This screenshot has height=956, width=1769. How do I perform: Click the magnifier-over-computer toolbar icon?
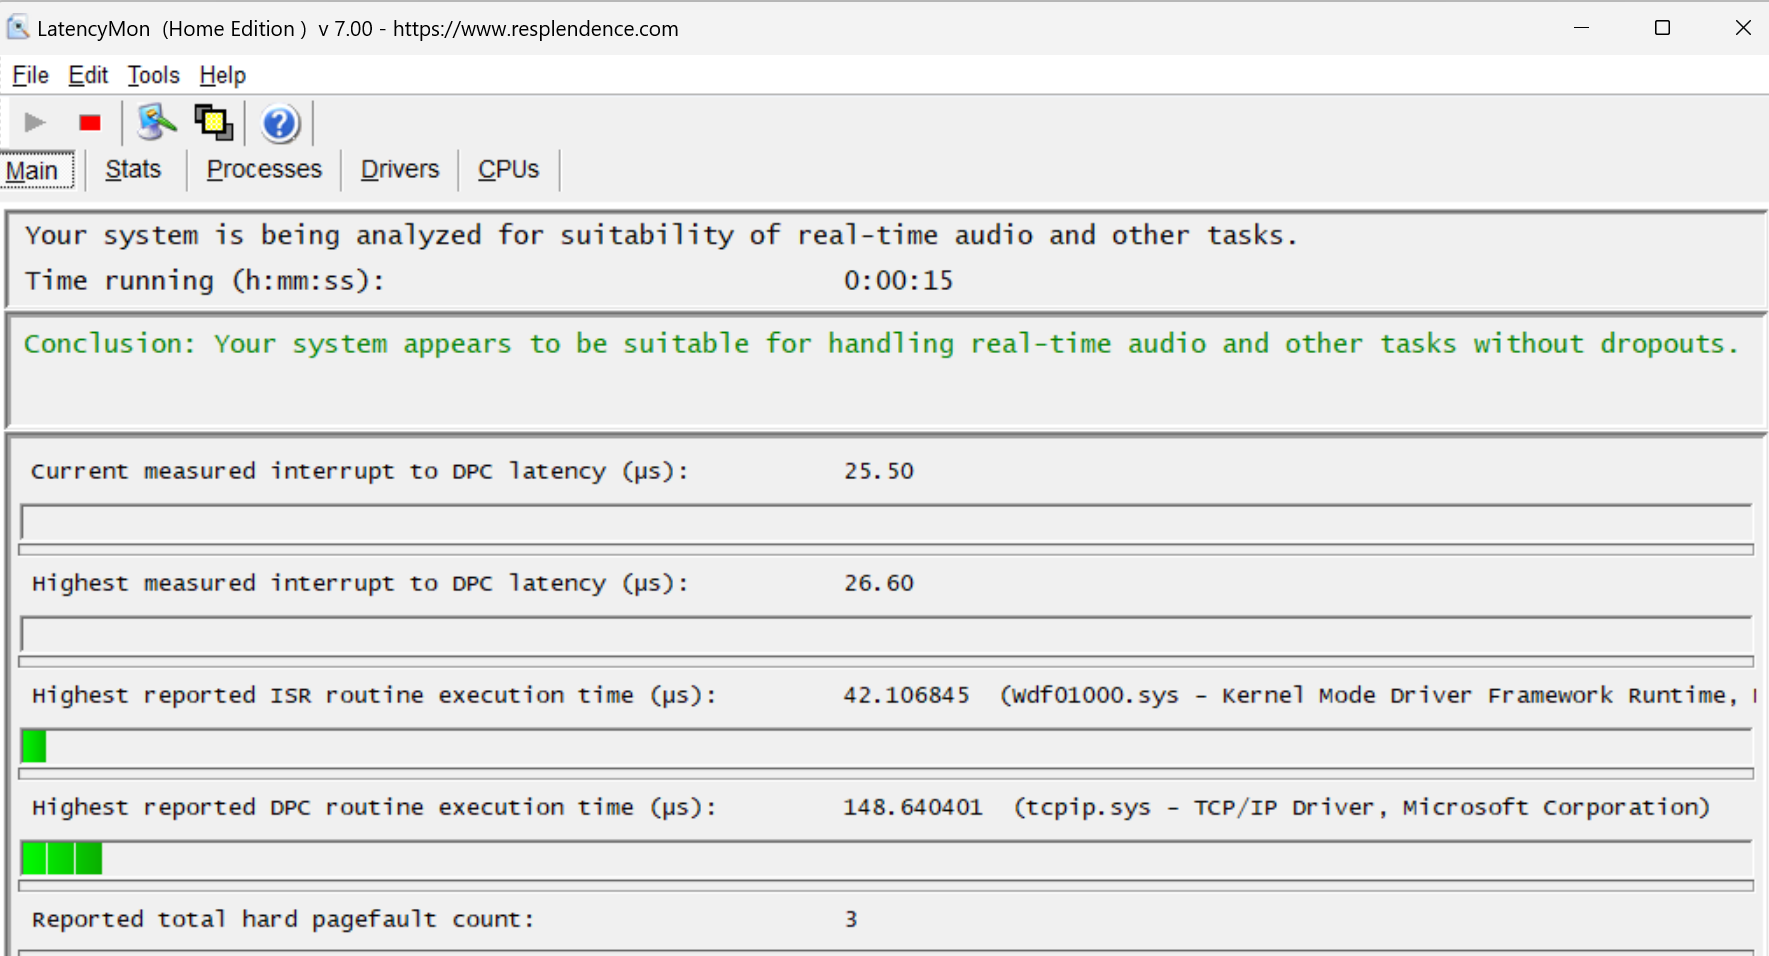pos(156,123)
